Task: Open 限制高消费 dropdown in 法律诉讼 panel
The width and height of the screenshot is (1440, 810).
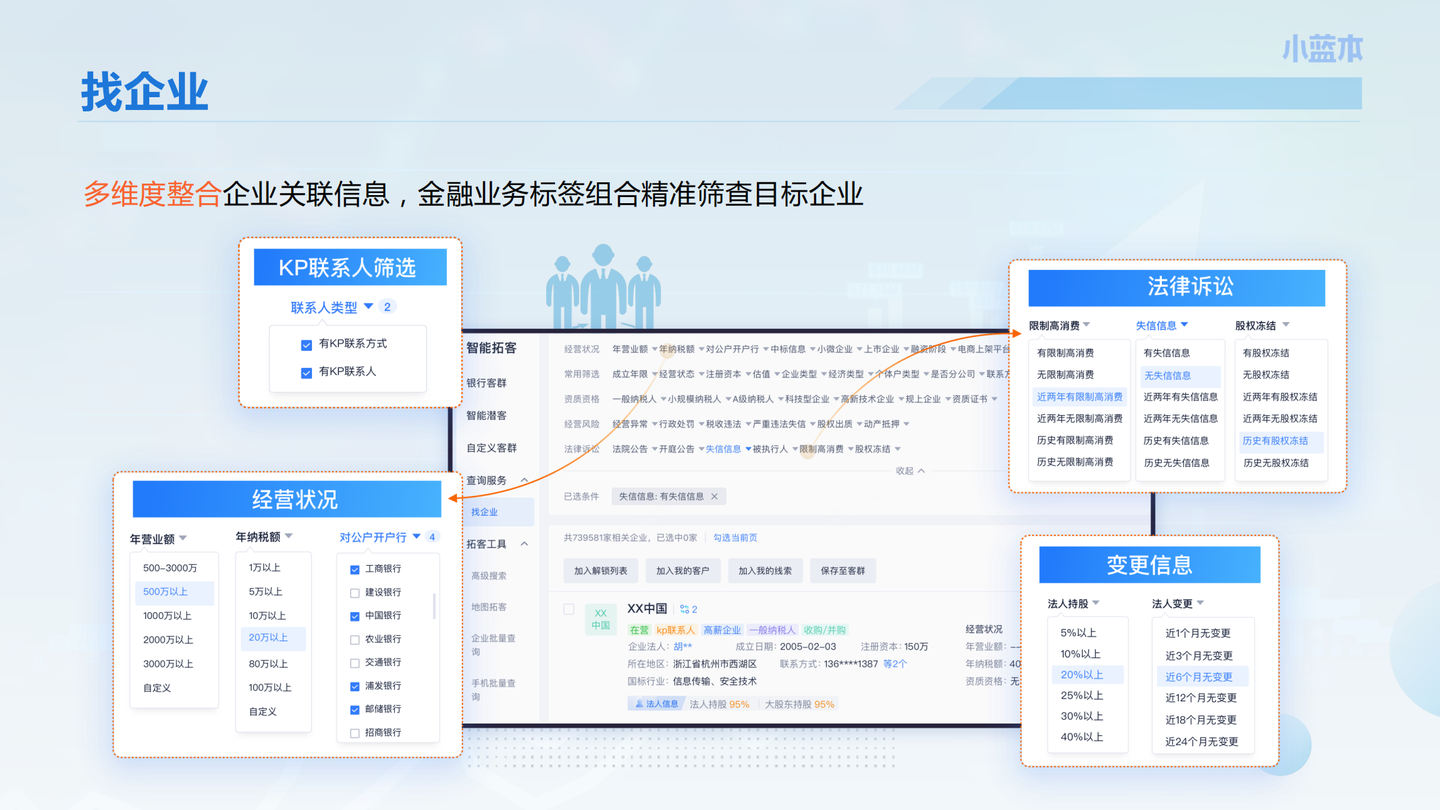Action: pos(1060,325)
